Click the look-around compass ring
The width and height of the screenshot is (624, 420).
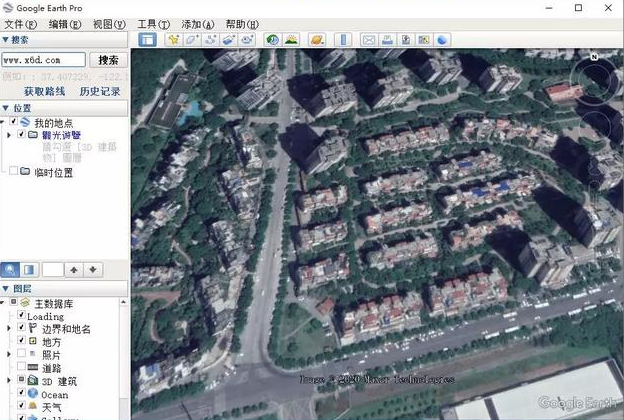[x=596, y=78]
